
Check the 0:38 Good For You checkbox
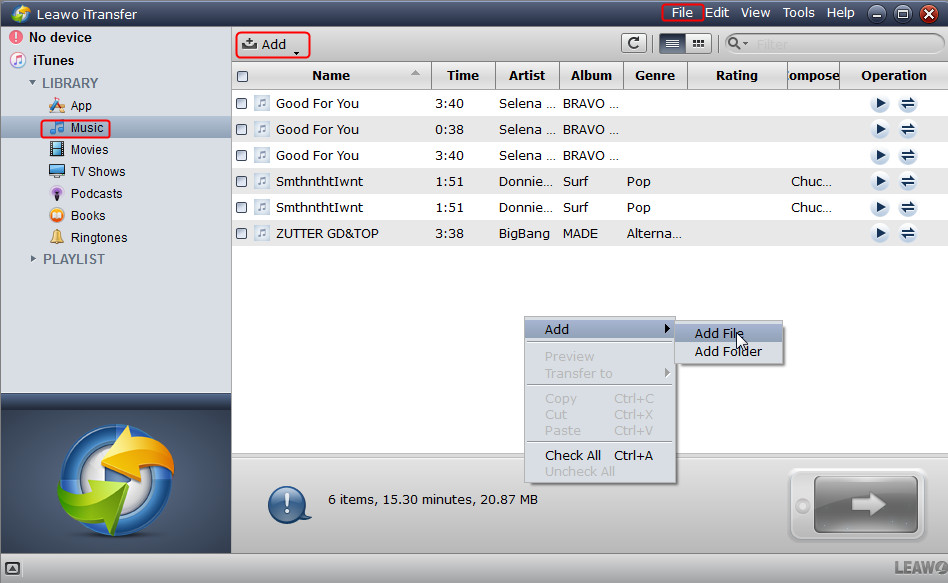click(241, 129)
